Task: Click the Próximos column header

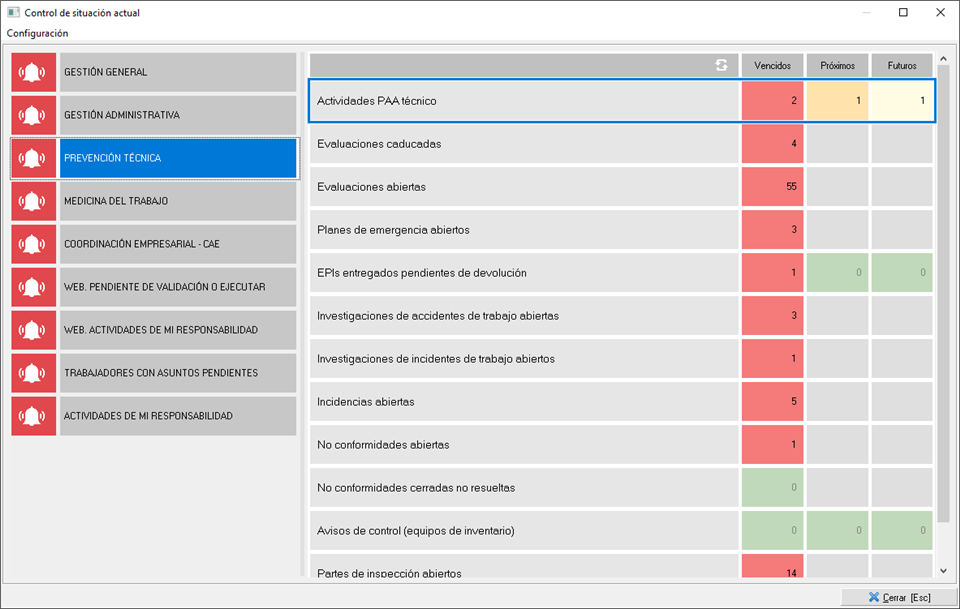Action: click(x=837, y=65)
